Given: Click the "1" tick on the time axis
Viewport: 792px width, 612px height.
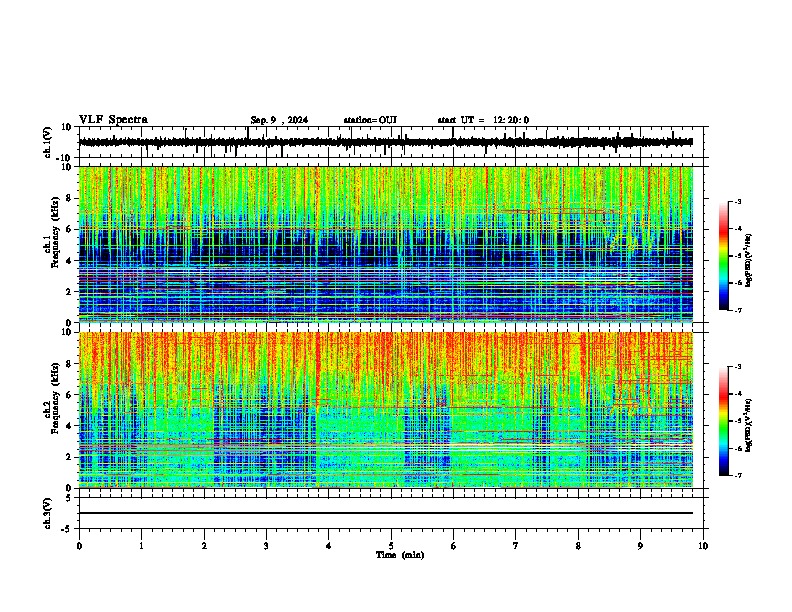Looking at the screenshot, I should point(141,546).
